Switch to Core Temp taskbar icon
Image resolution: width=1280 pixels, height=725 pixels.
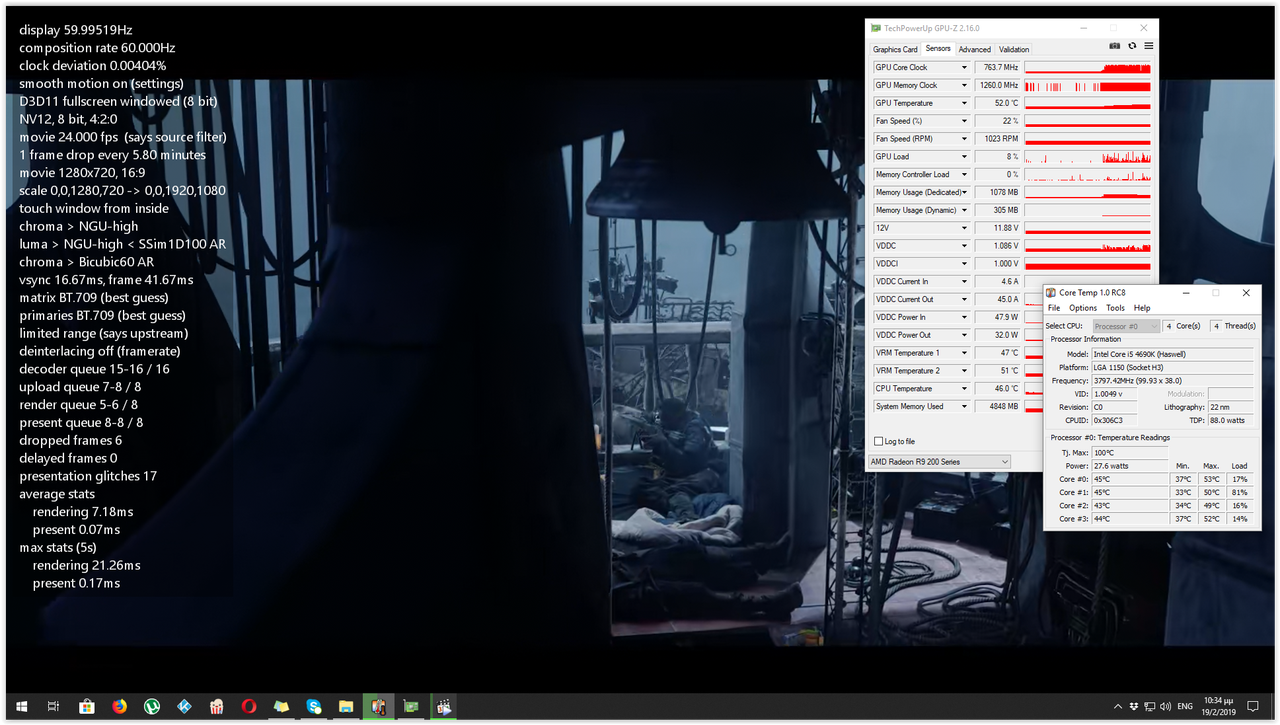[x=378, y=706]
